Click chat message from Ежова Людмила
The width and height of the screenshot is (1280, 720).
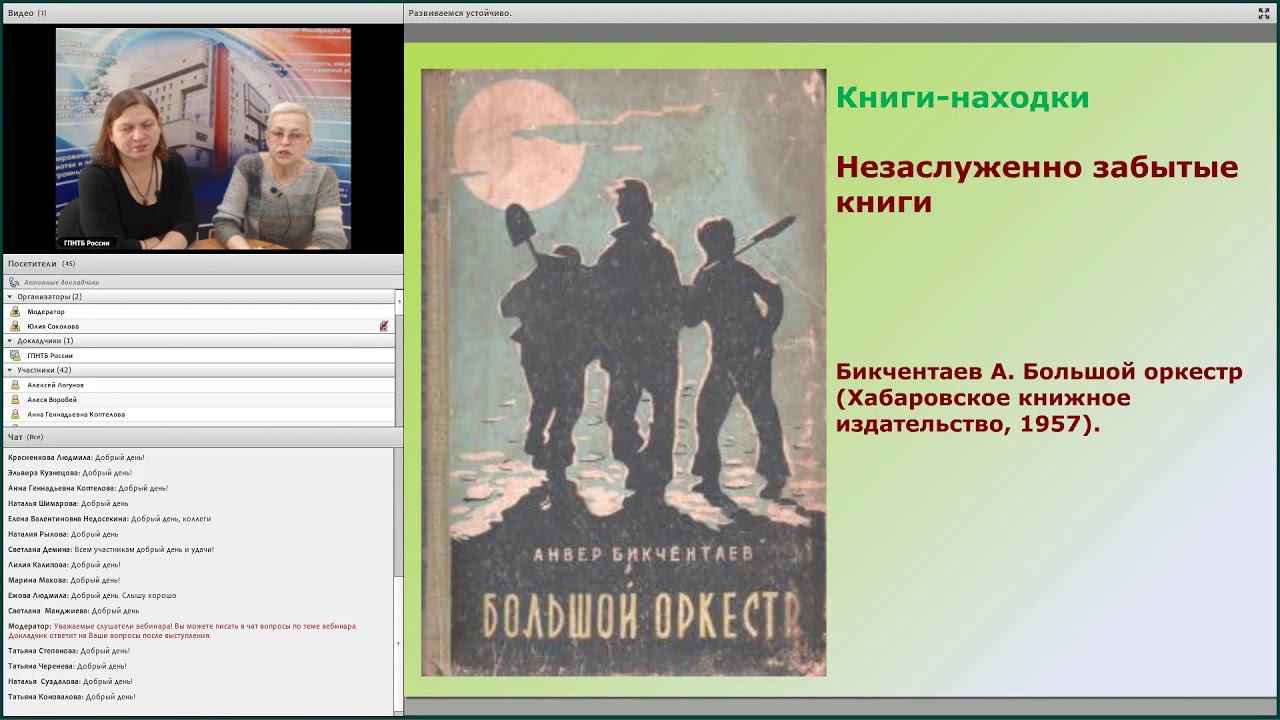point(92,595)
